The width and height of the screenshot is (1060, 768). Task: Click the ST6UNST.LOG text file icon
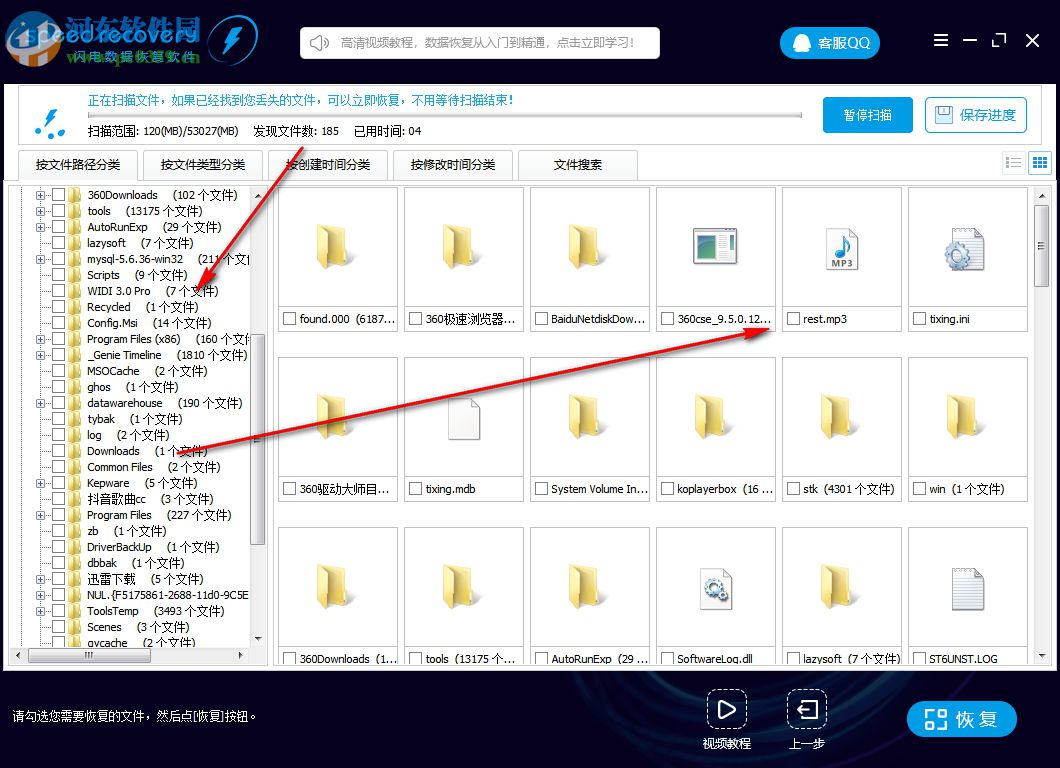pos(967,590)
